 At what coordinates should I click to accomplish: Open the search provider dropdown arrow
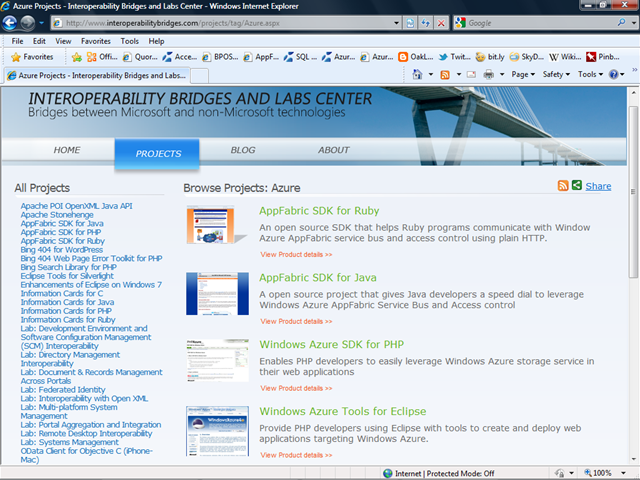633,23
